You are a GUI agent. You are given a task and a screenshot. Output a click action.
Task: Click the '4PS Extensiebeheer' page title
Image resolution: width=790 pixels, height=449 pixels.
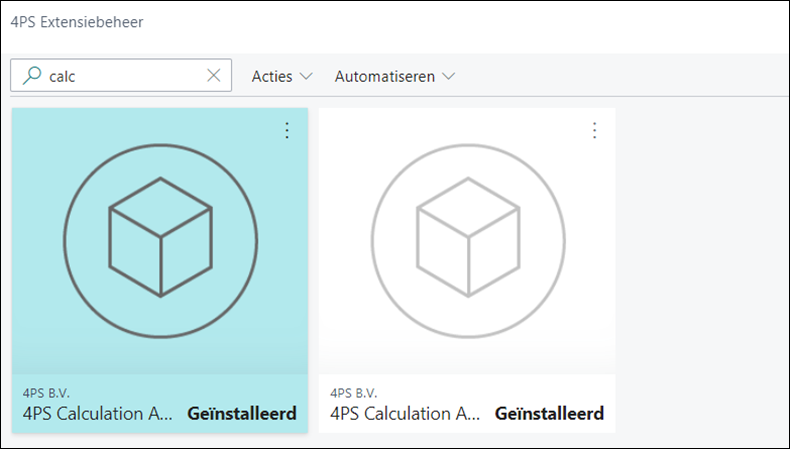click(x=77, y=22)
